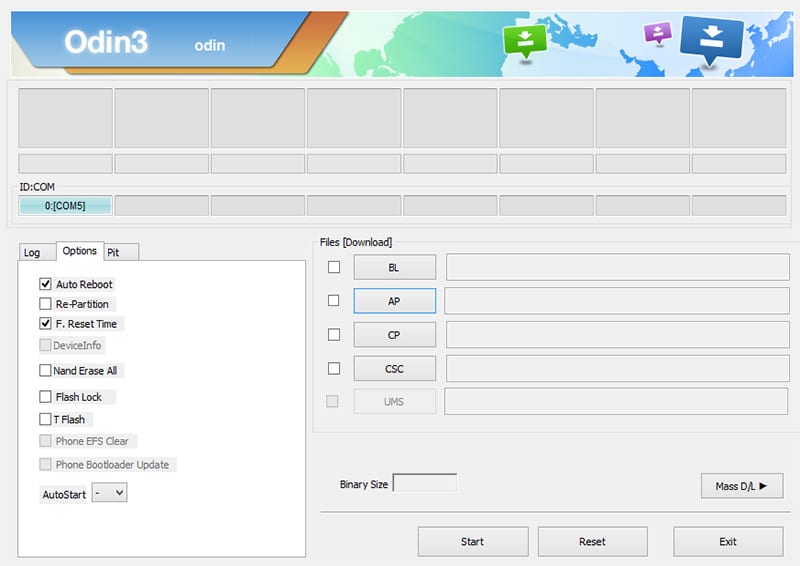Image resolution: width=800 pixels, height=566 pixels.
Task: Click the CP file button
Action: coord(394,335)
